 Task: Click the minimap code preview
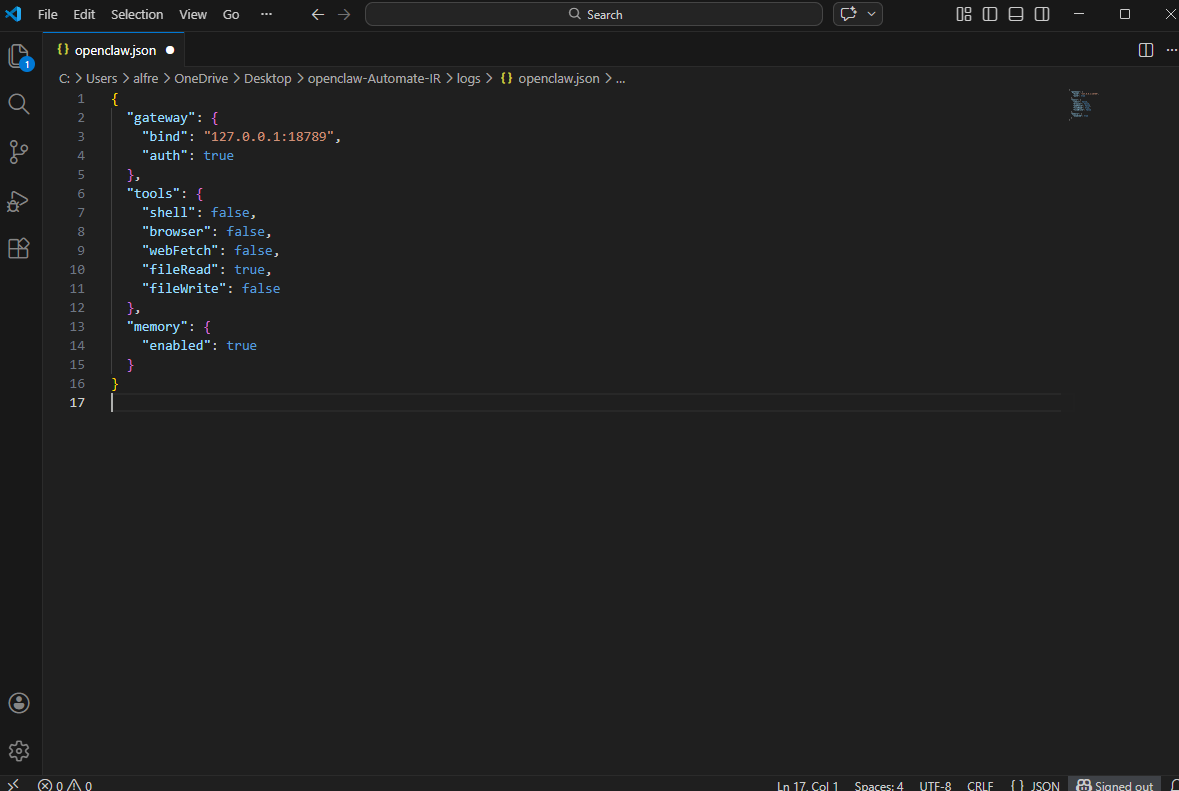(x=1081, y=104)
